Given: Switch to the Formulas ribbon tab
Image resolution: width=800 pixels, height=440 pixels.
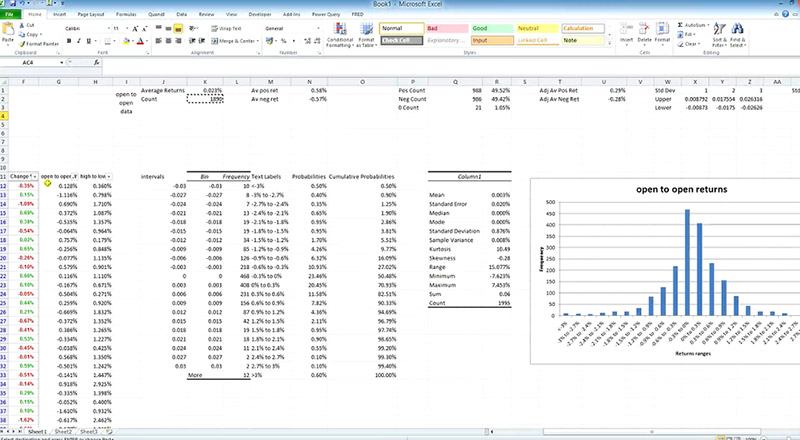Looking at the screenshot, I should (x=126, y=14).
